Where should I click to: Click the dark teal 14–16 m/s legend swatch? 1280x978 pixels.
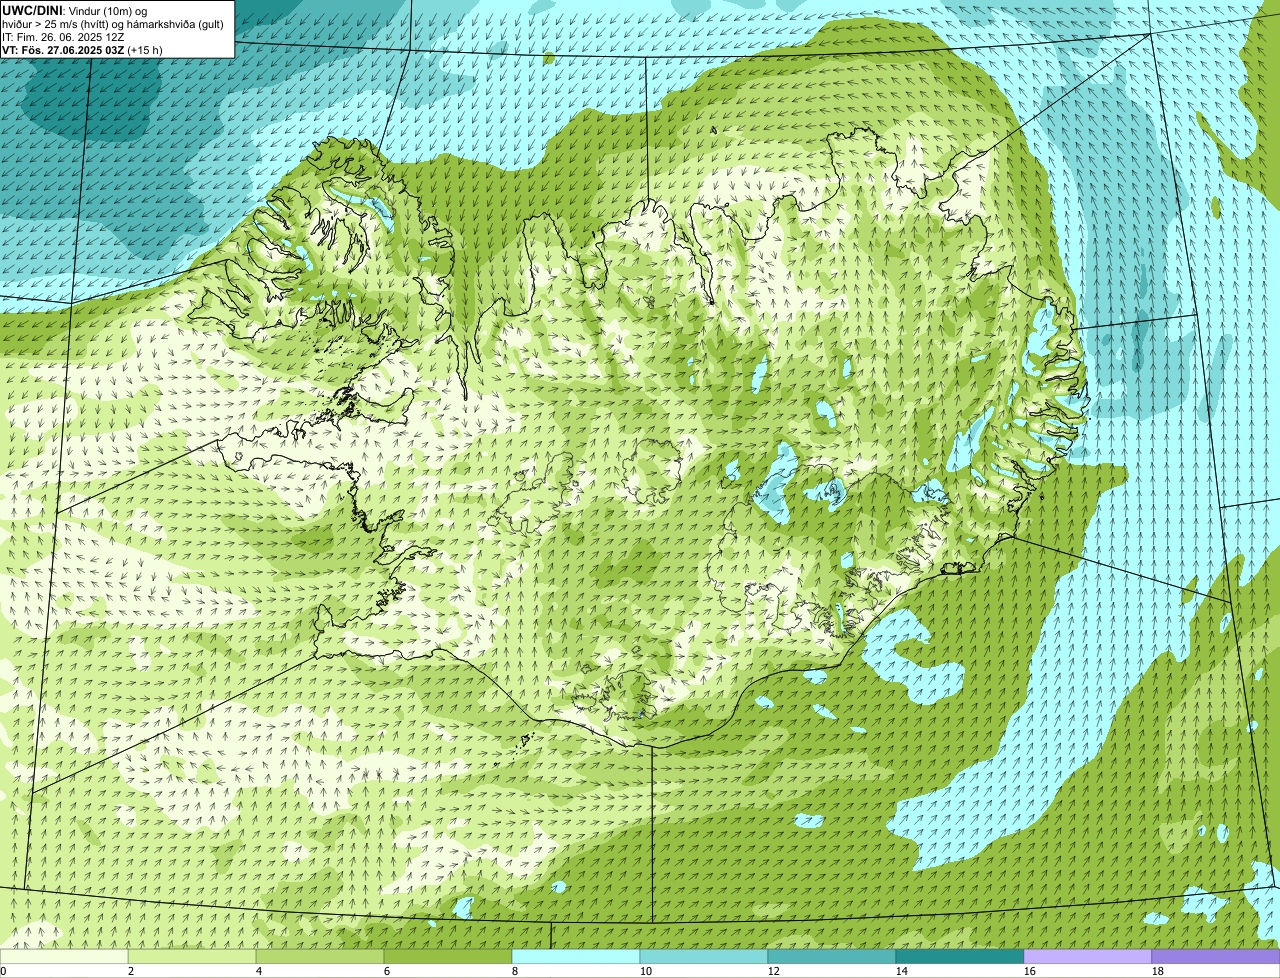click(960, 956)
